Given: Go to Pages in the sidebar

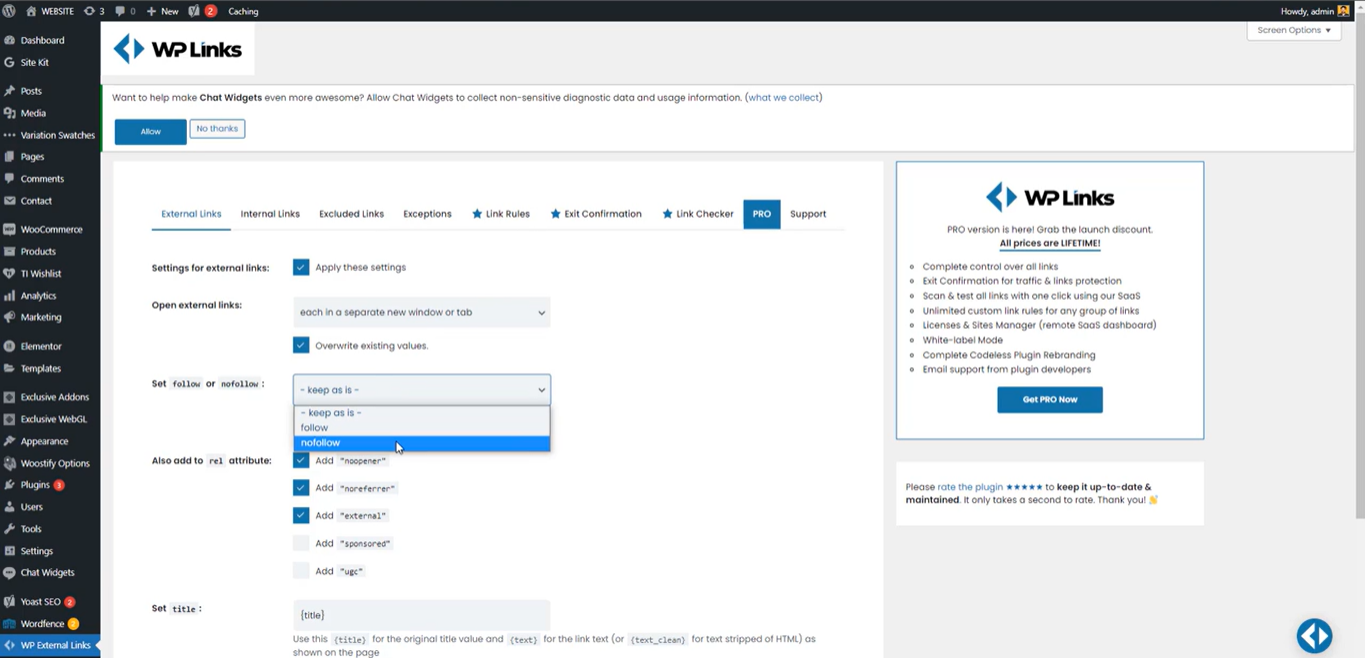Looking at the screenshot, I should click(32, 157).
